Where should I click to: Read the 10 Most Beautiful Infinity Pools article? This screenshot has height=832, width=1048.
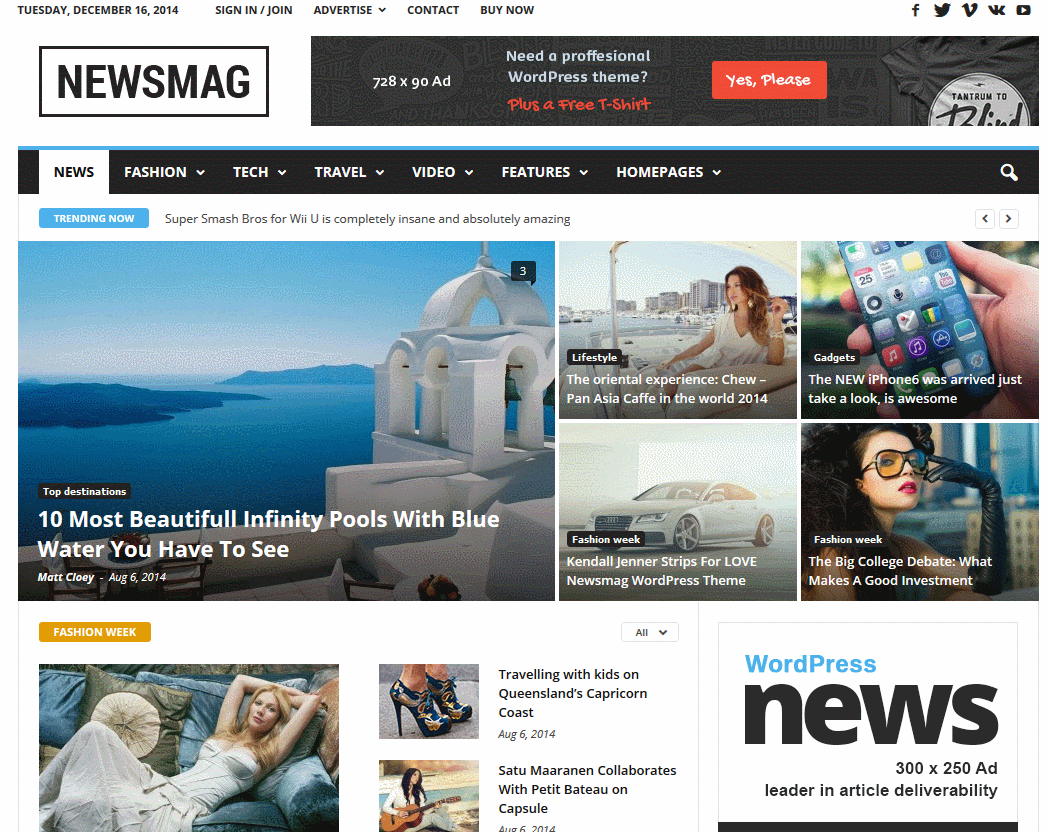(x=269, y=534)
